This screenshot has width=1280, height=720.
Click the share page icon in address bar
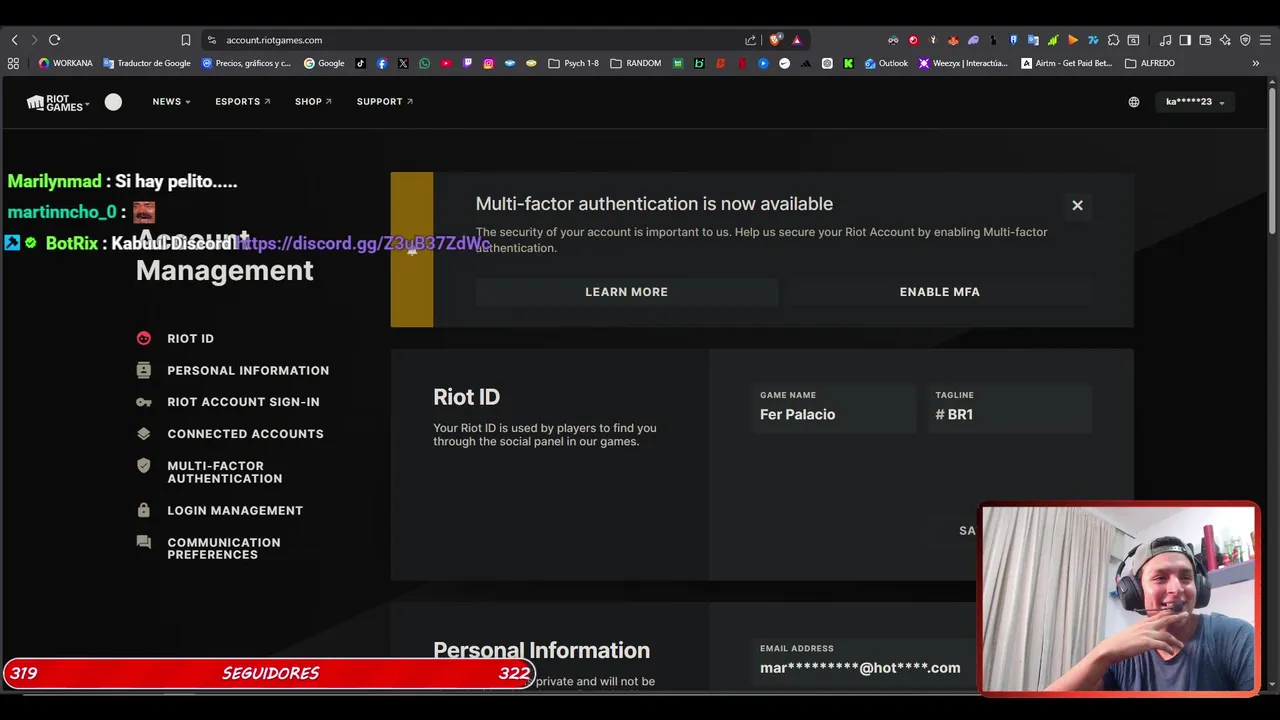click(x=750, y=40)
